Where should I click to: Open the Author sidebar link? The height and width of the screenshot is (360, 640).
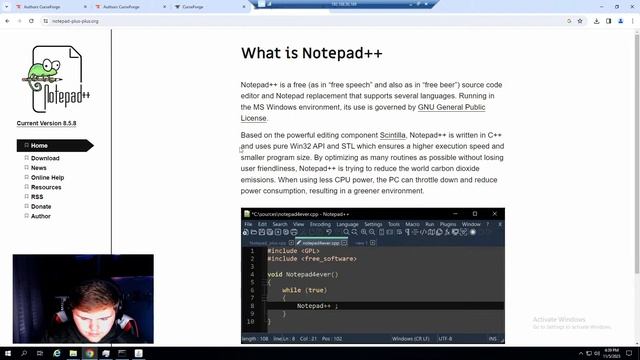41,216
